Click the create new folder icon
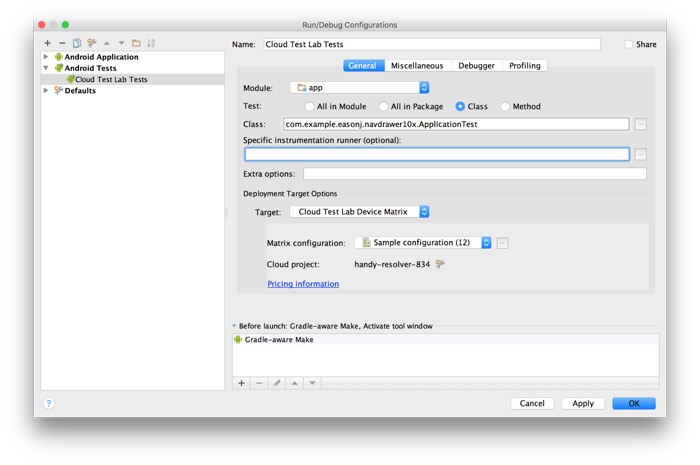 coord(136,43)
